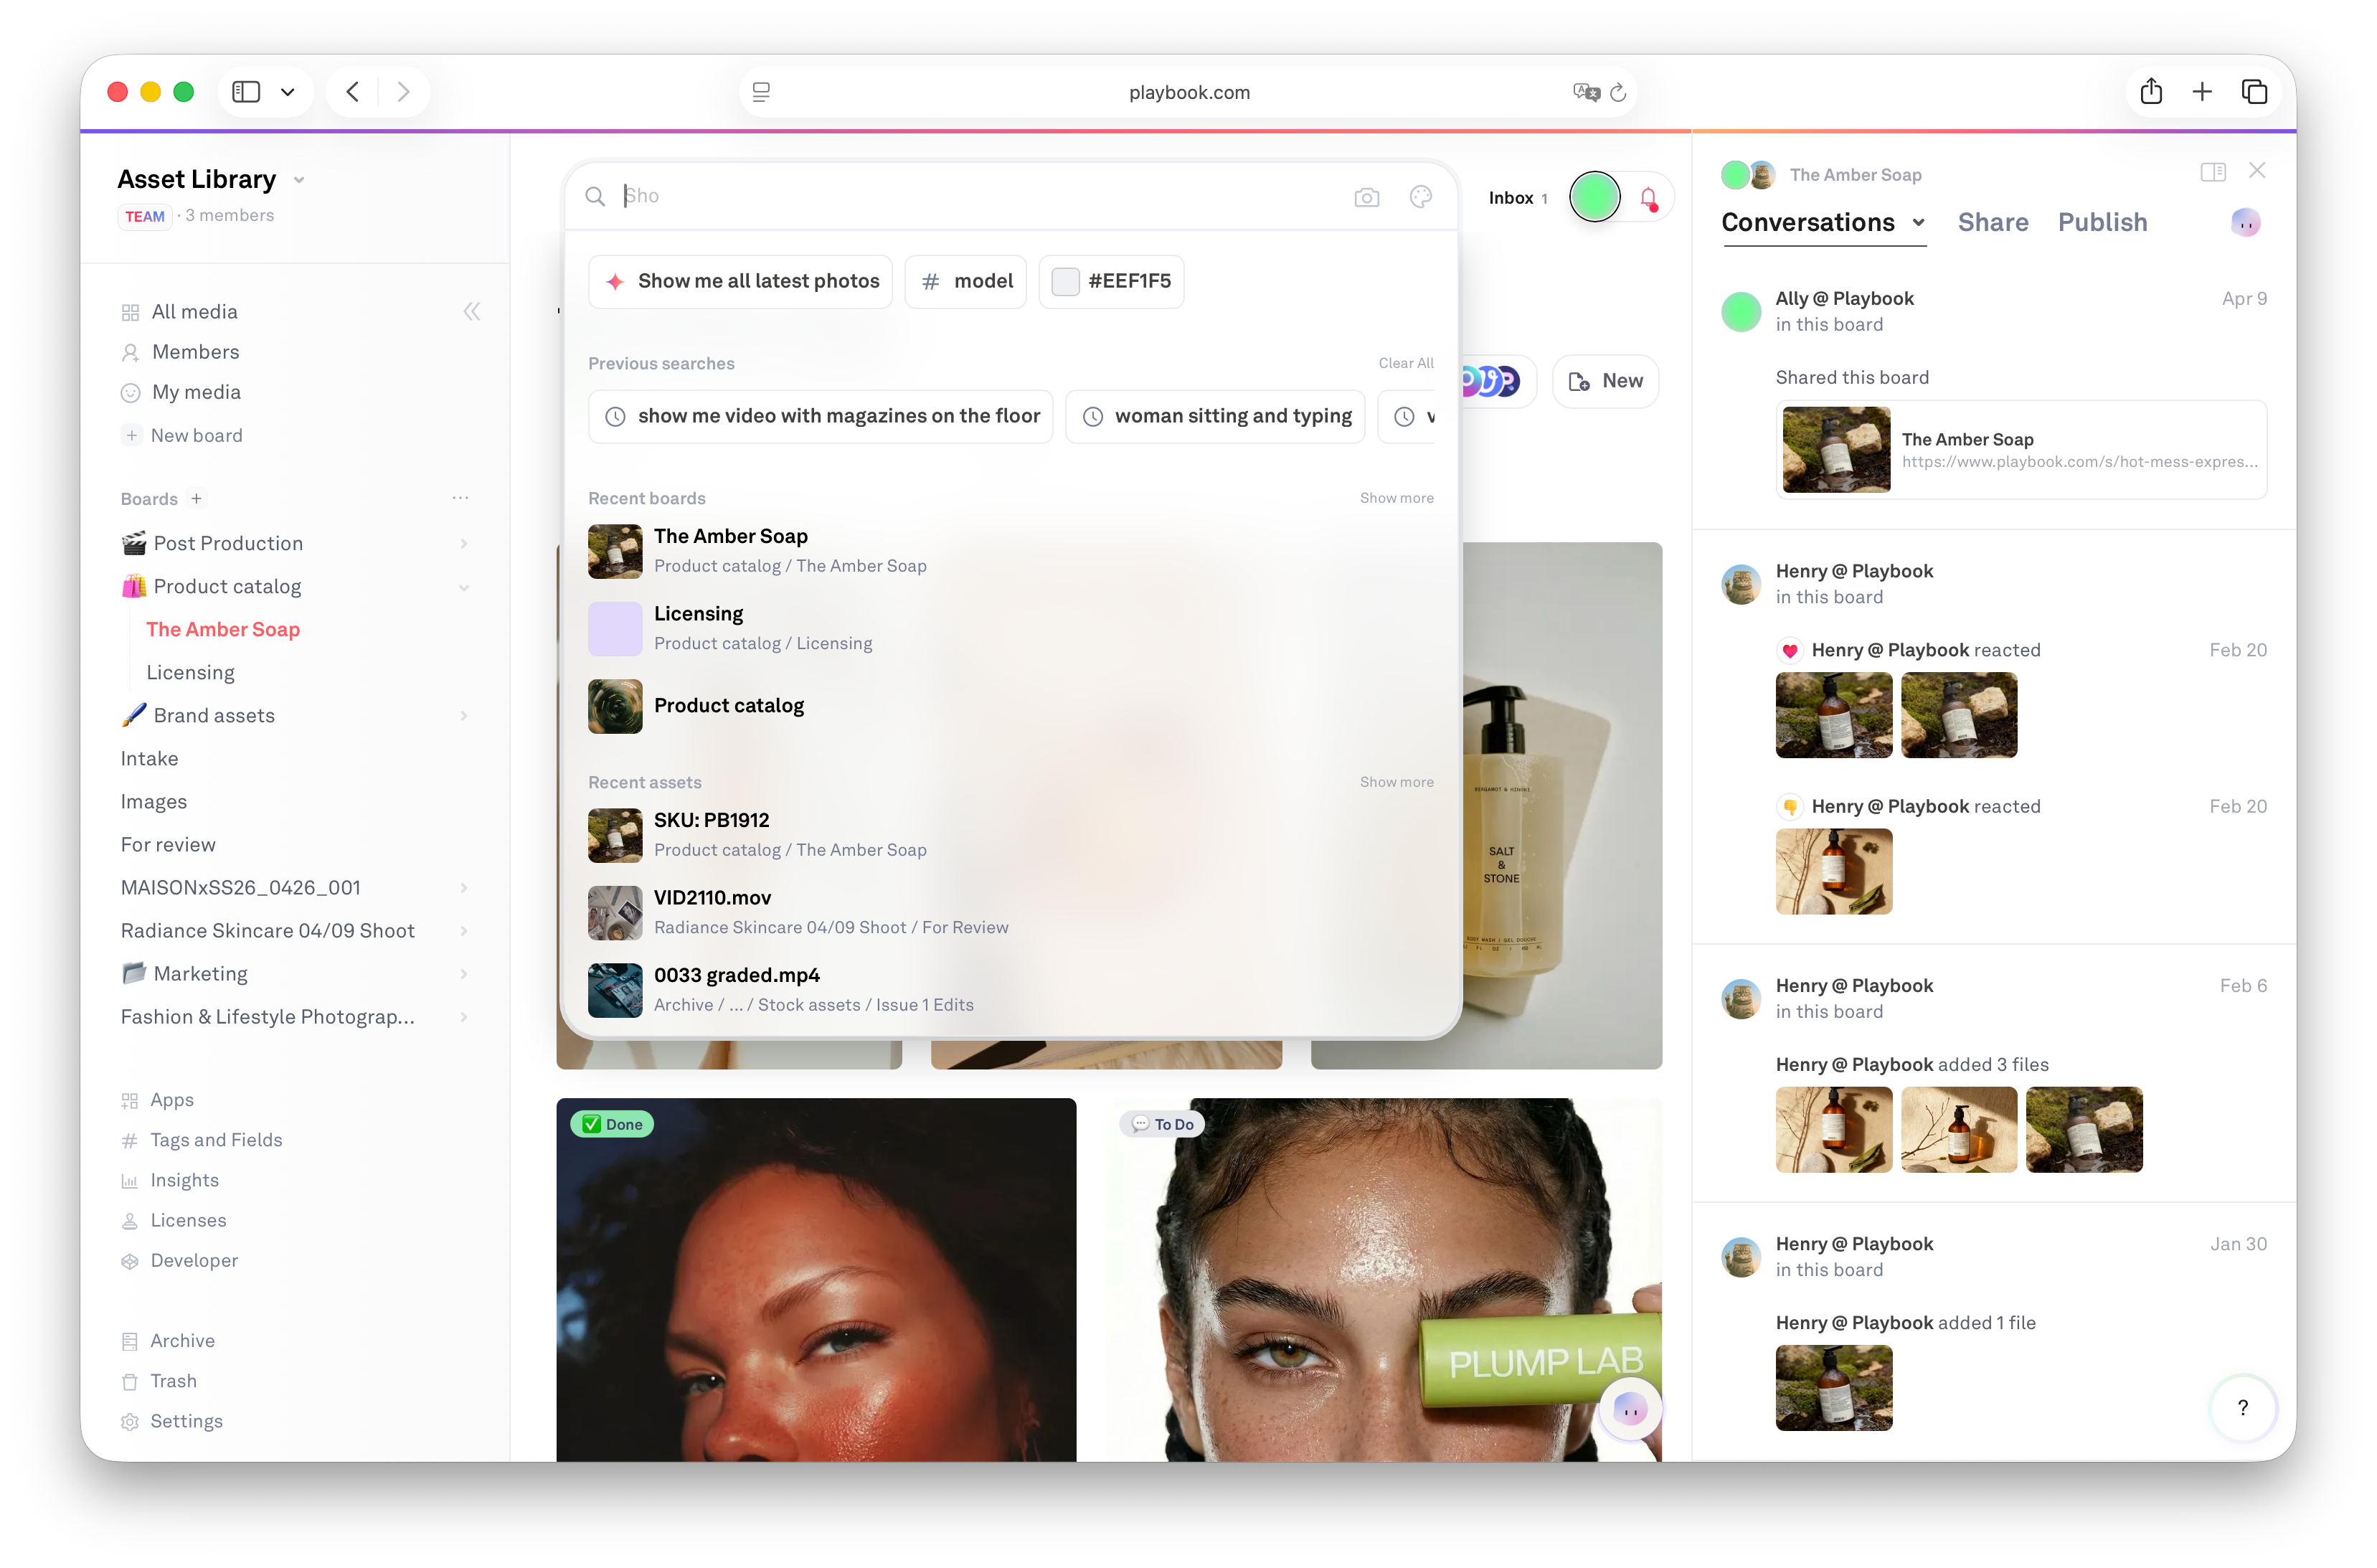Open the 0033 graded.mp4 recent asset

coord(1010,990)
